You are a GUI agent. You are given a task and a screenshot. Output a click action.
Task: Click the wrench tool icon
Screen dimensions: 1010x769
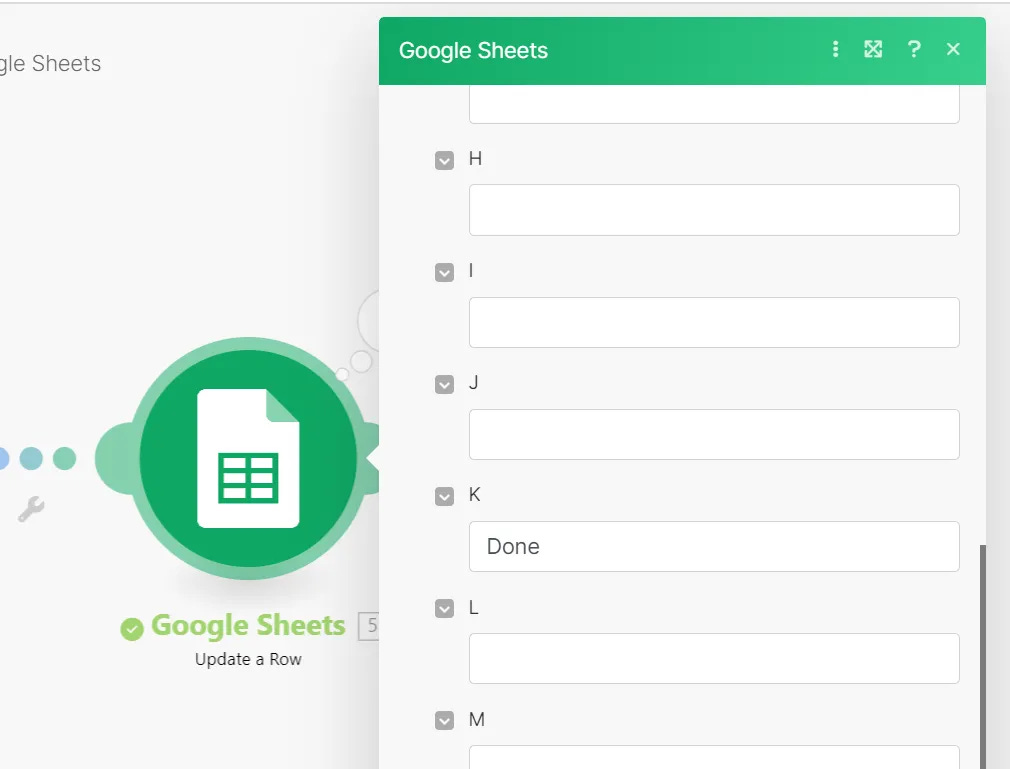tap(31, 509)
